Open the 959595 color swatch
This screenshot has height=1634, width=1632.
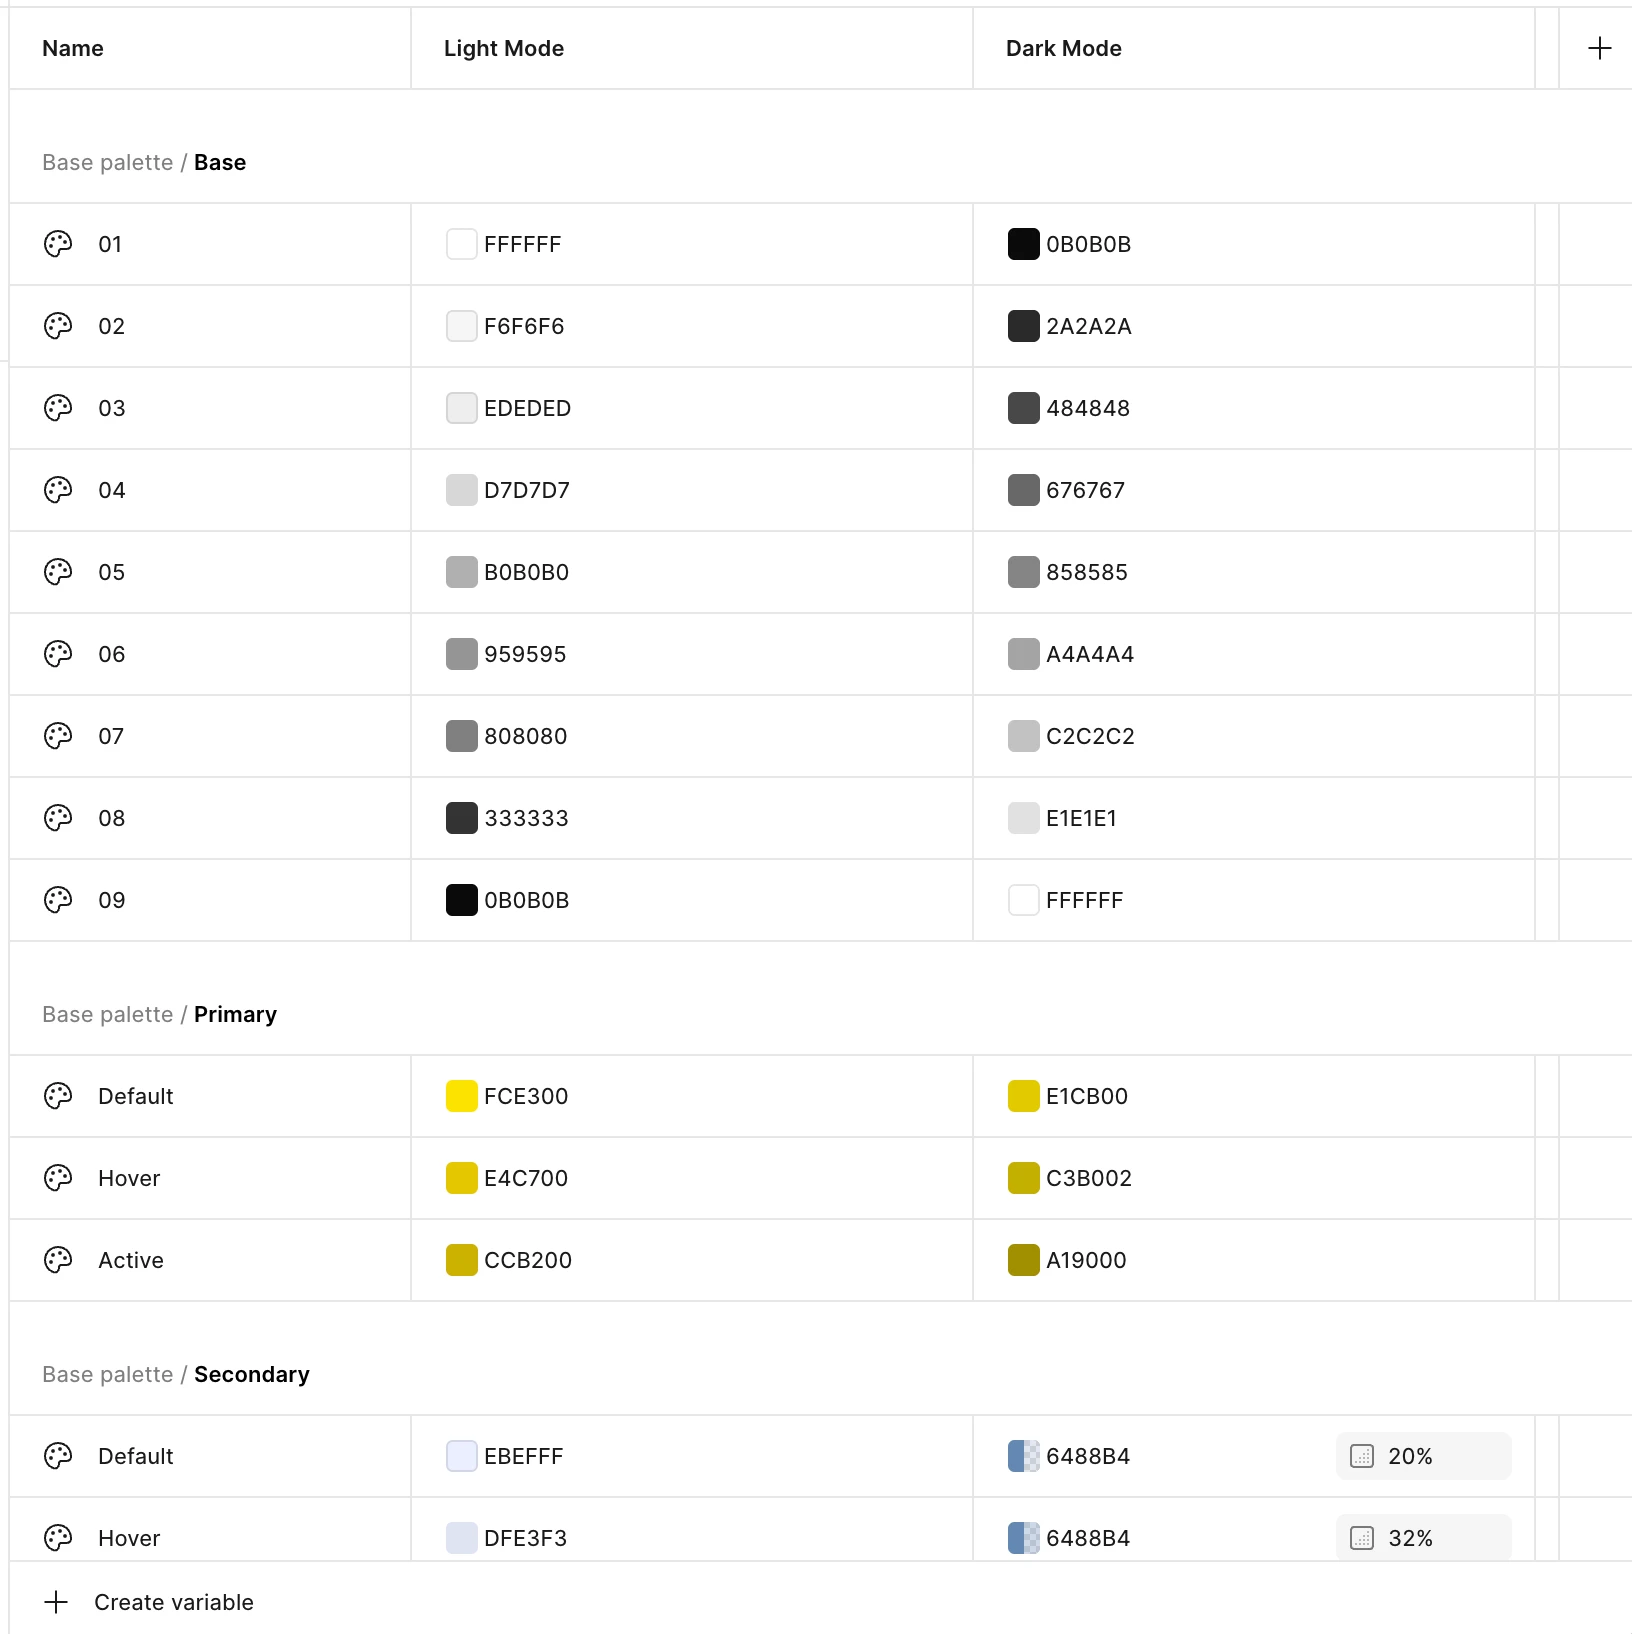(x=461, y=654)
